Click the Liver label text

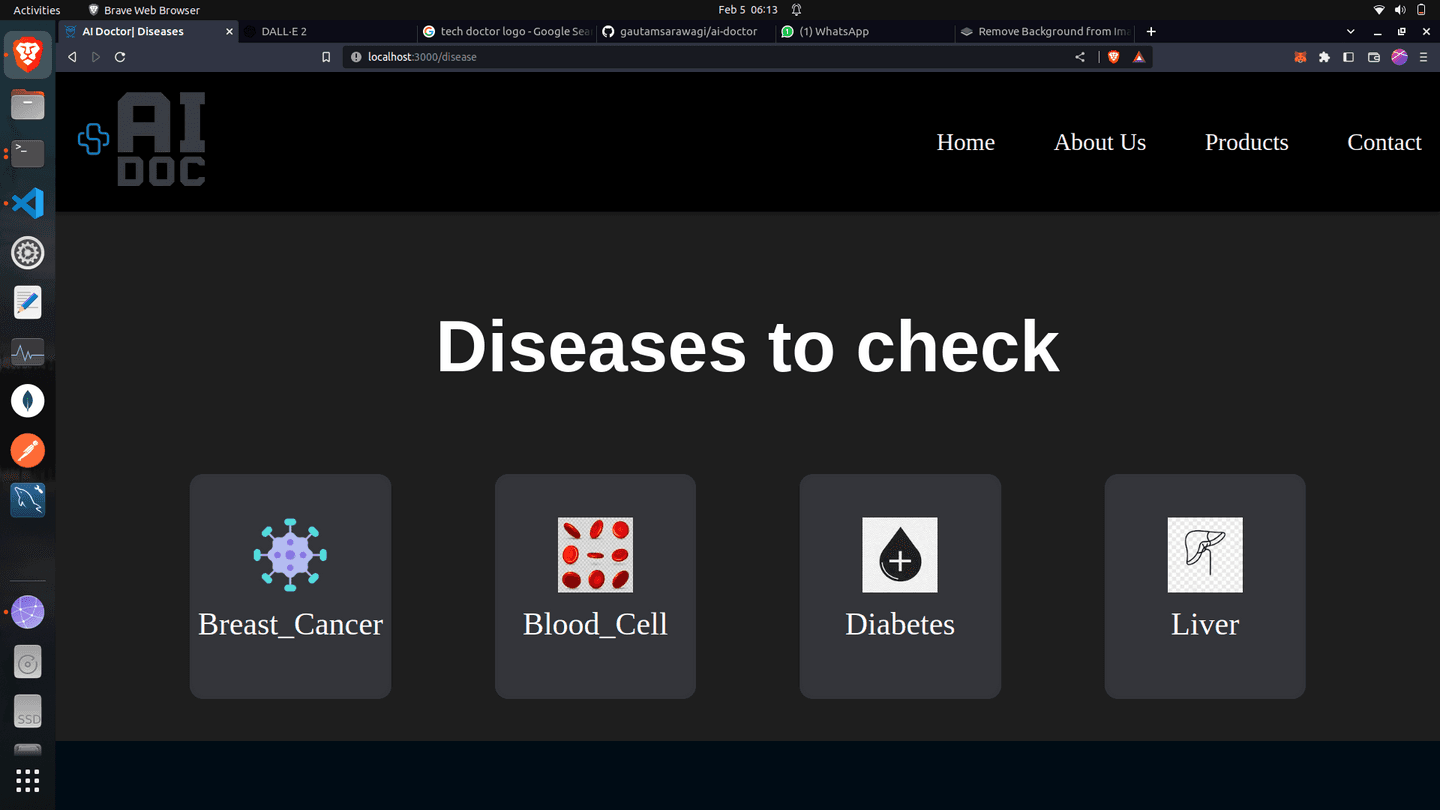pyautogui.click(x=1205, y=624)
